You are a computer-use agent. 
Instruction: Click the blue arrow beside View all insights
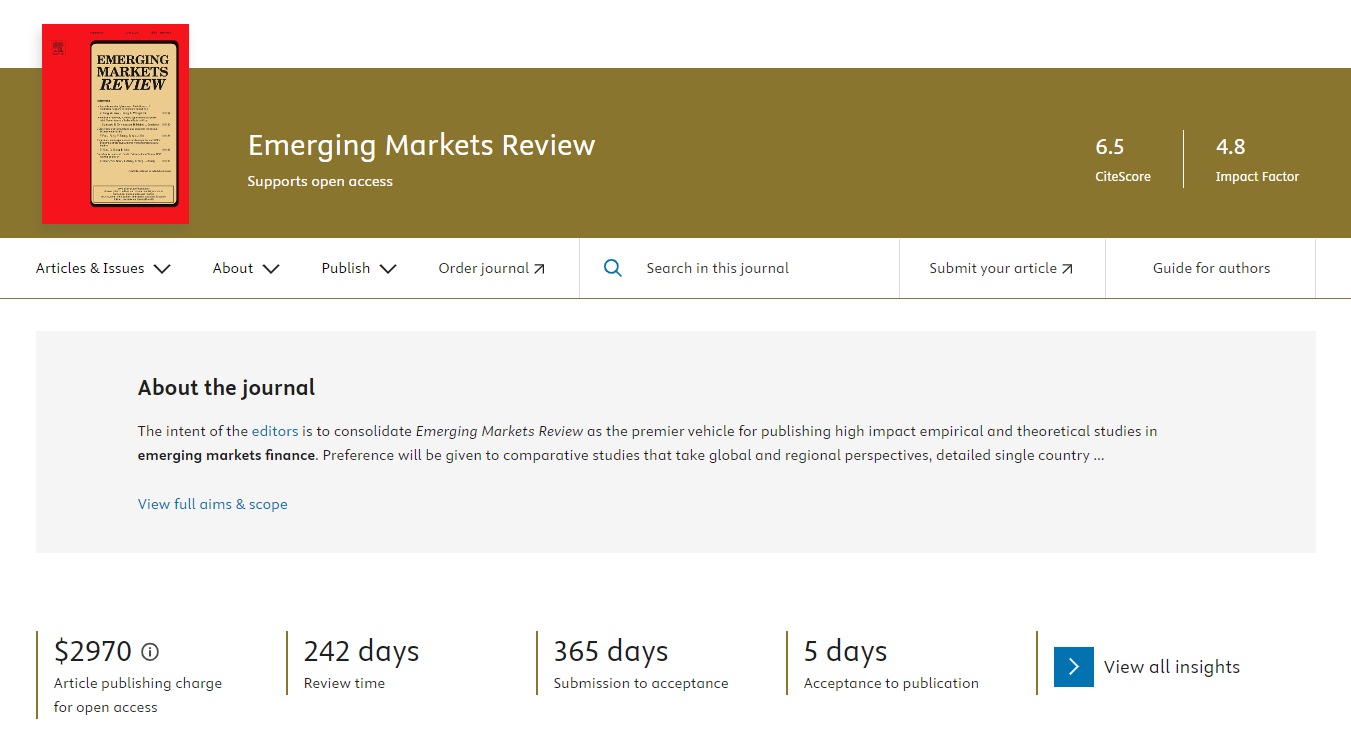[1074, 667]
